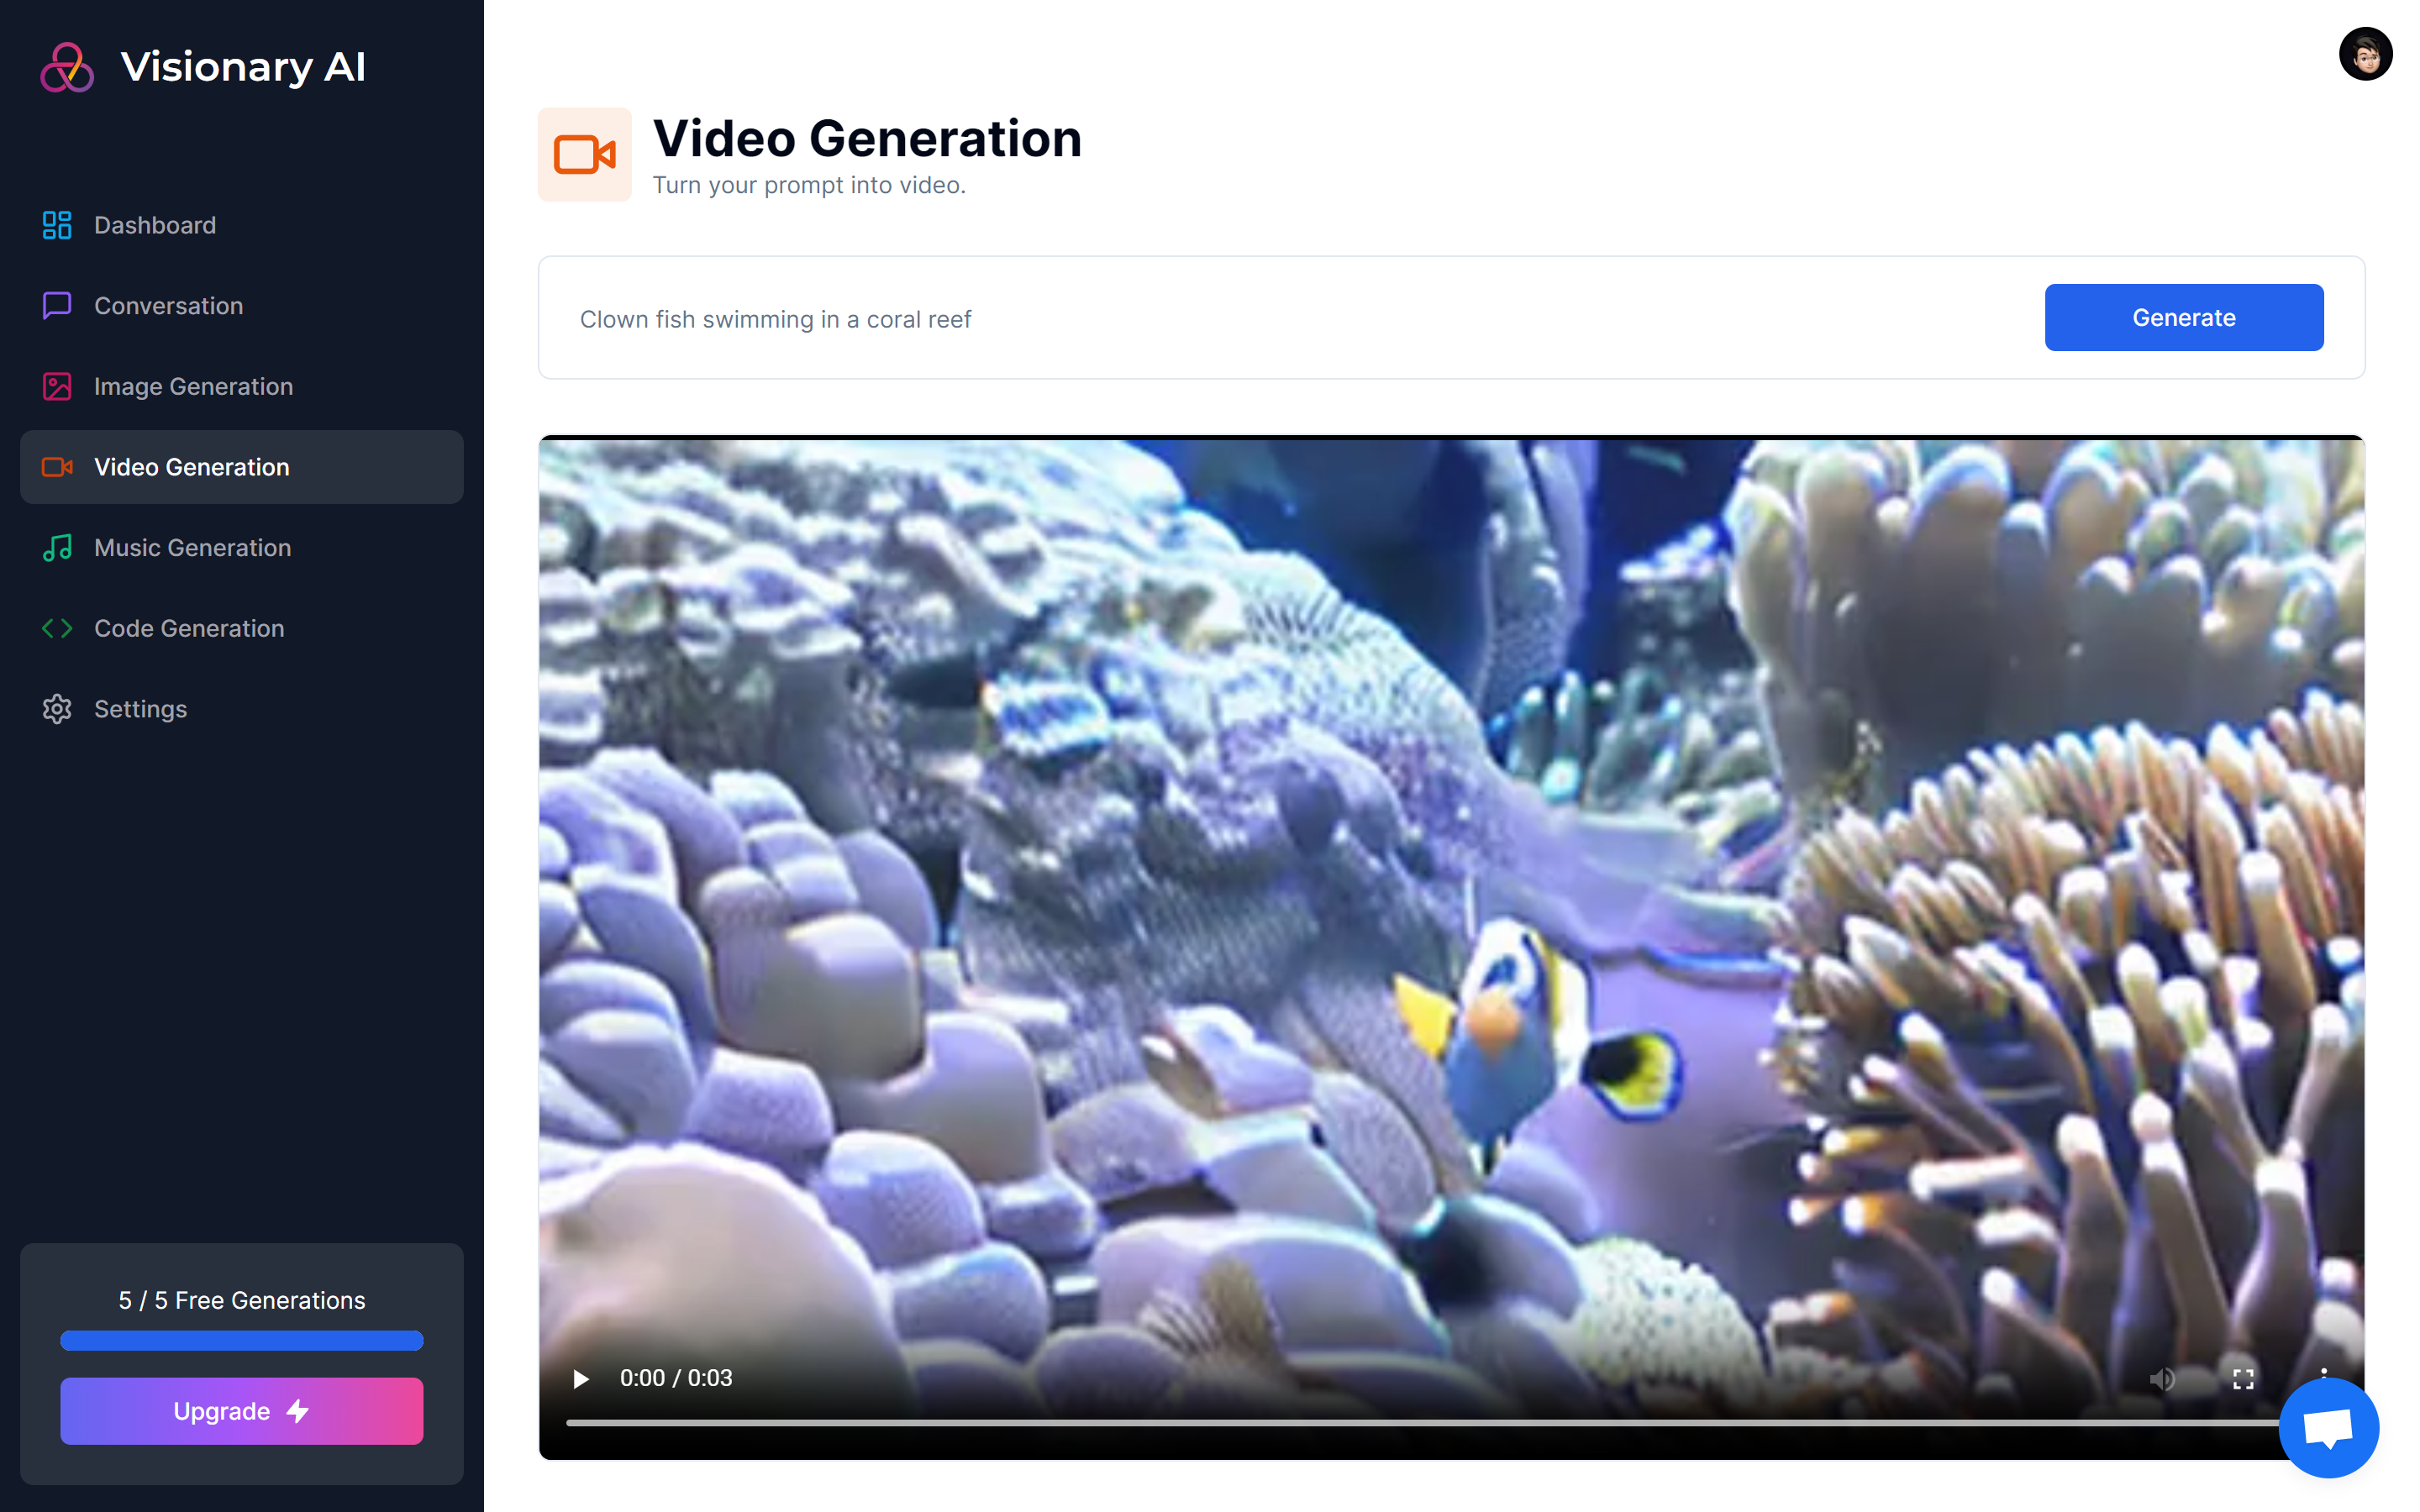The width and height of the screenshot is (2420, 1512).
Task: Click the orange video camera header icon
Action: pos(584,155)
